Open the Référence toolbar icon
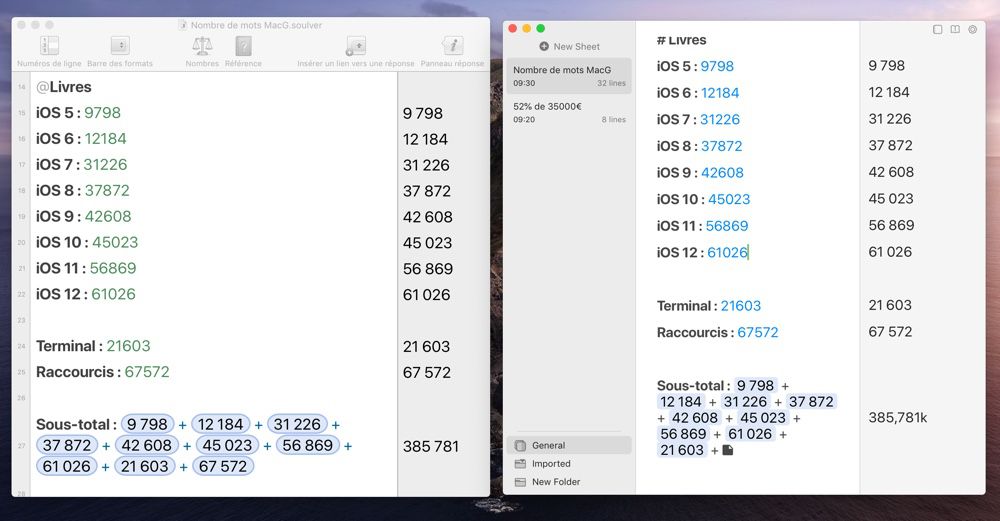 click(243, 46)
